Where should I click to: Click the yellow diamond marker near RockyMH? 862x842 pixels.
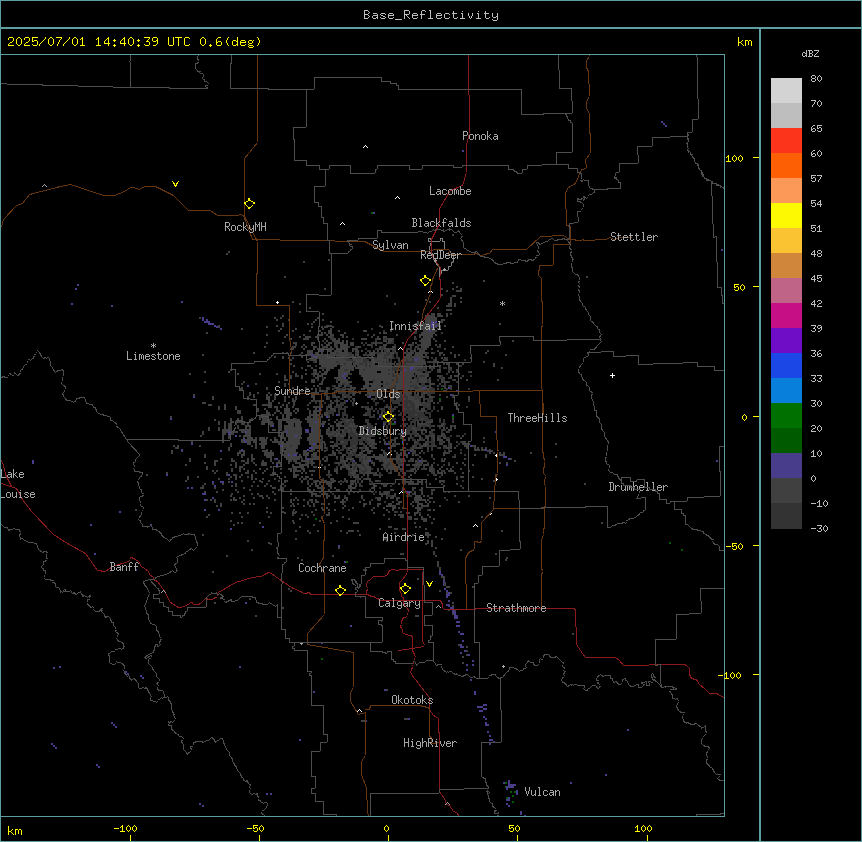pos(249,204)
